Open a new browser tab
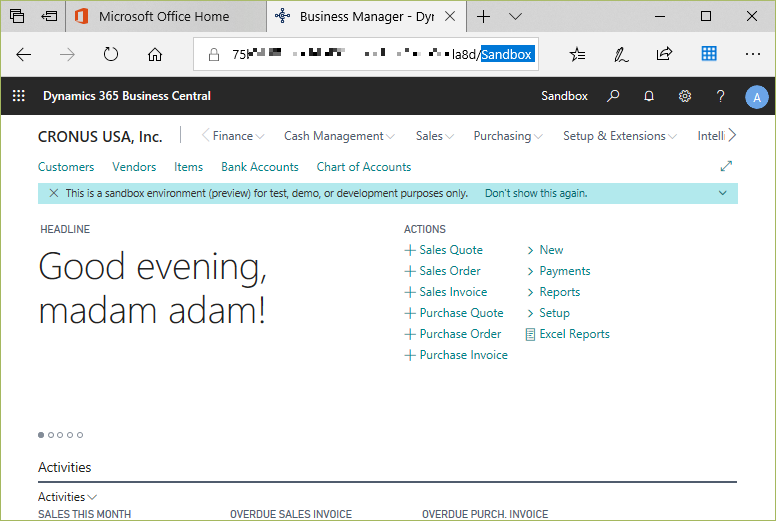 (484, 16)
